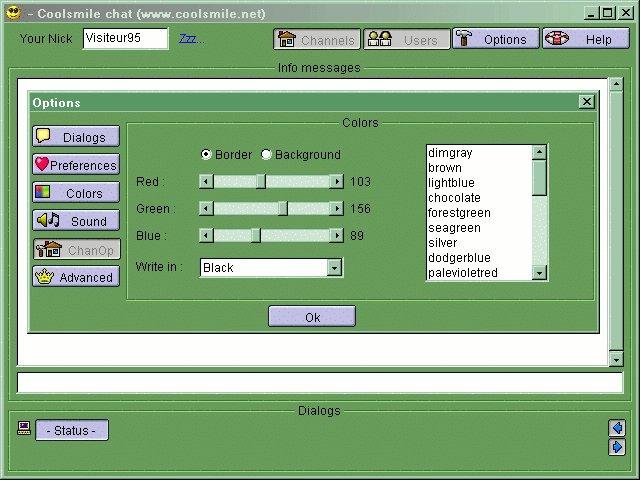Image resolution: width=640 pixels, height=480 pixels.
Task: Close the Options dialog
Action: [587, 102]
